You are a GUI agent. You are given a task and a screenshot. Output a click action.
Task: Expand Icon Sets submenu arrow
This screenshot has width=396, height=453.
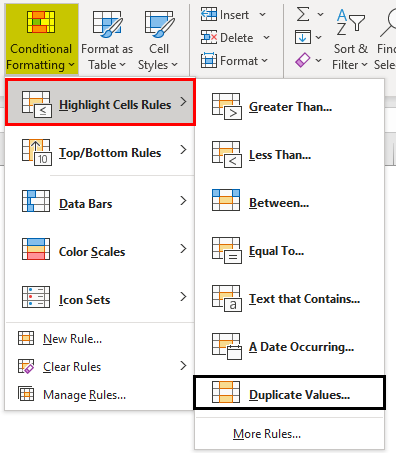click(x=183, y=297)
